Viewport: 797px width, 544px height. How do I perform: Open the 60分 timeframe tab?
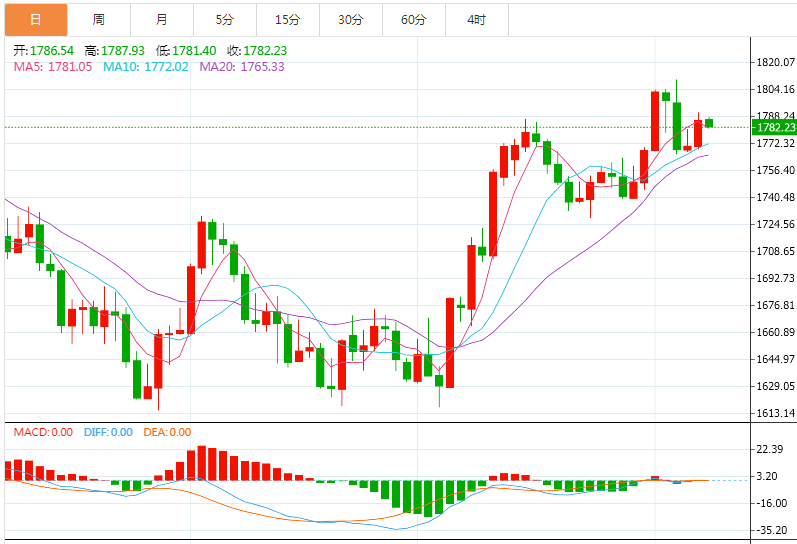click(x=414, y=20)
